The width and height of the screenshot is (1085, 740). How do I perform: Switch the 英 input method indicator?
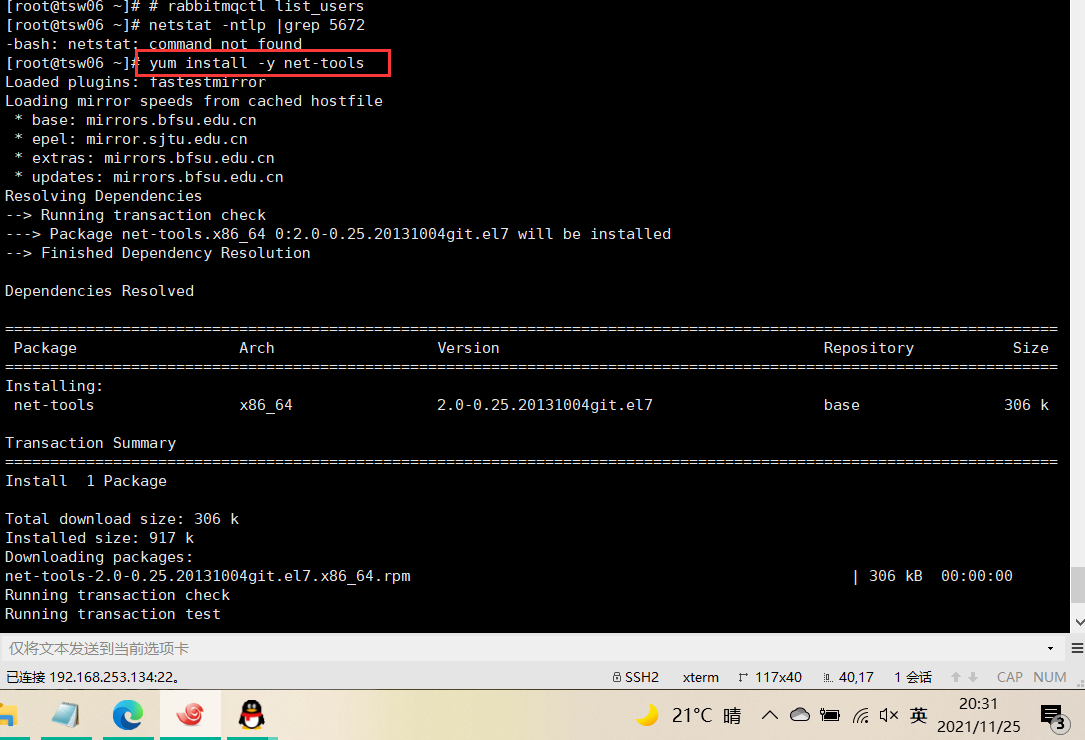coord(918,715)
